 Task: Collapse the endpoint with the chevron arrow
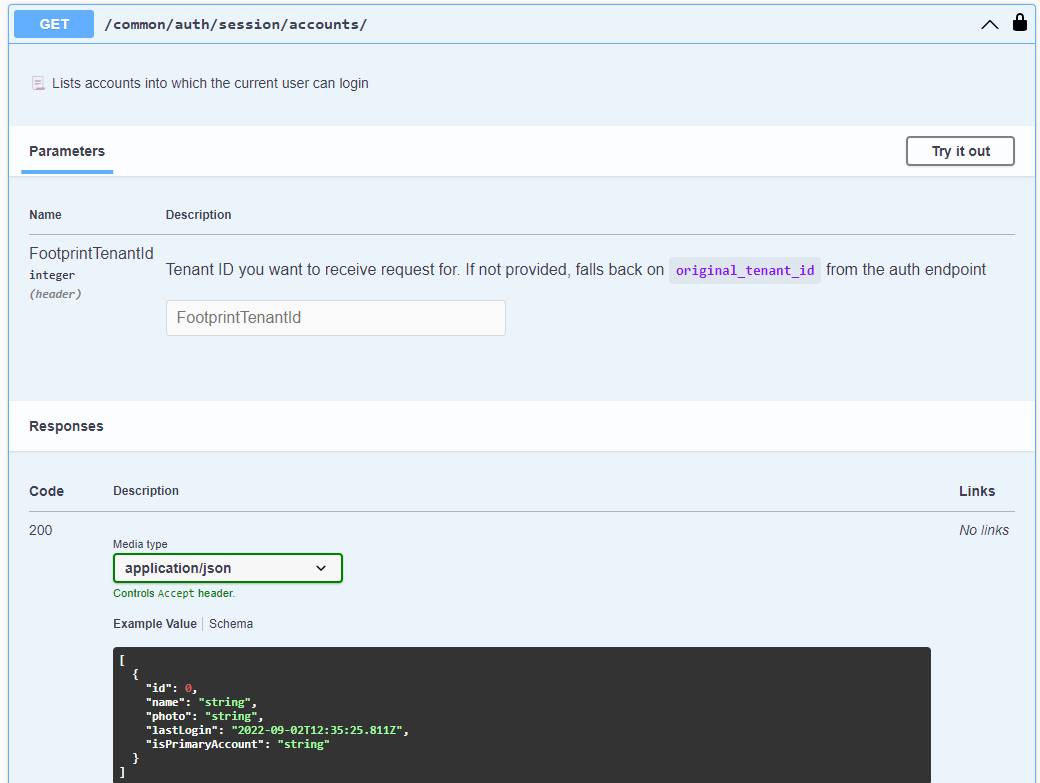[989, 25]
